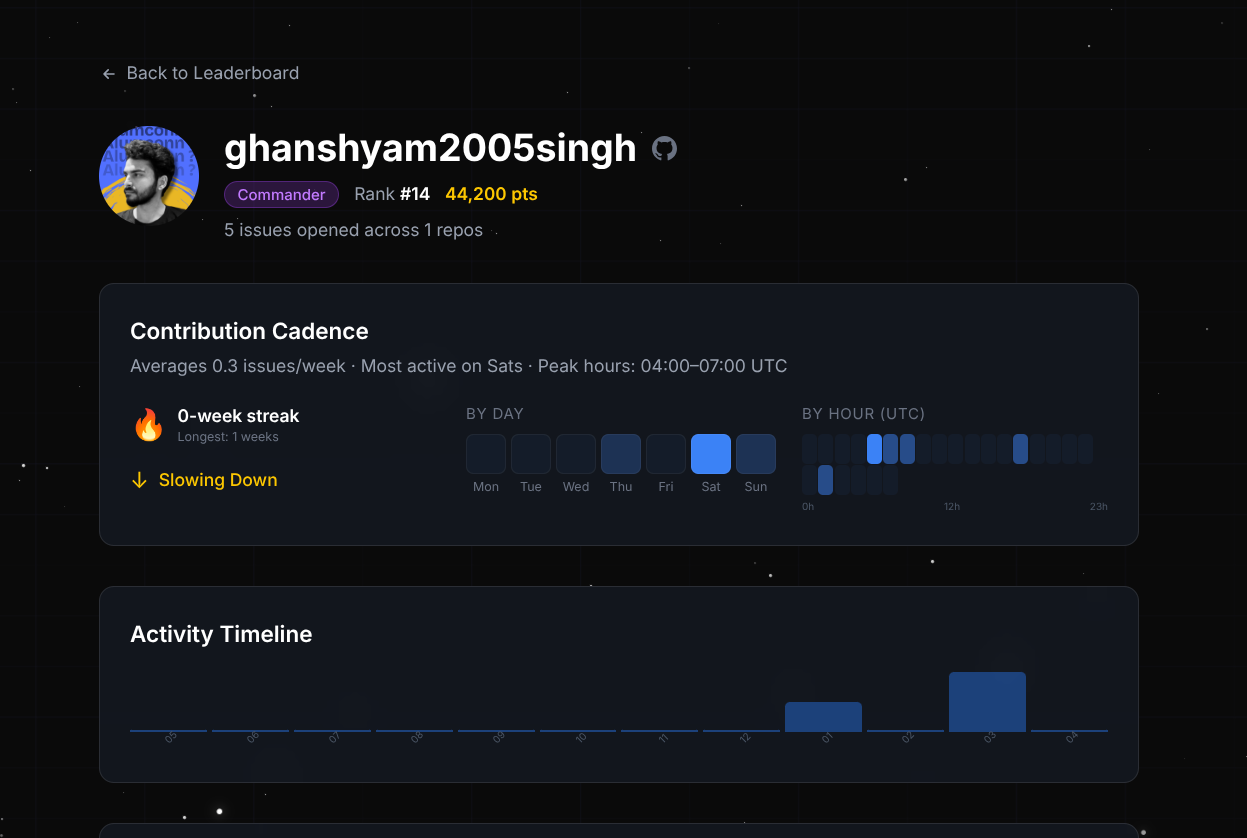Click the Rank #14 text
Image resolution: width=1247 pixels, height=838 pixels.
(392, 194)
